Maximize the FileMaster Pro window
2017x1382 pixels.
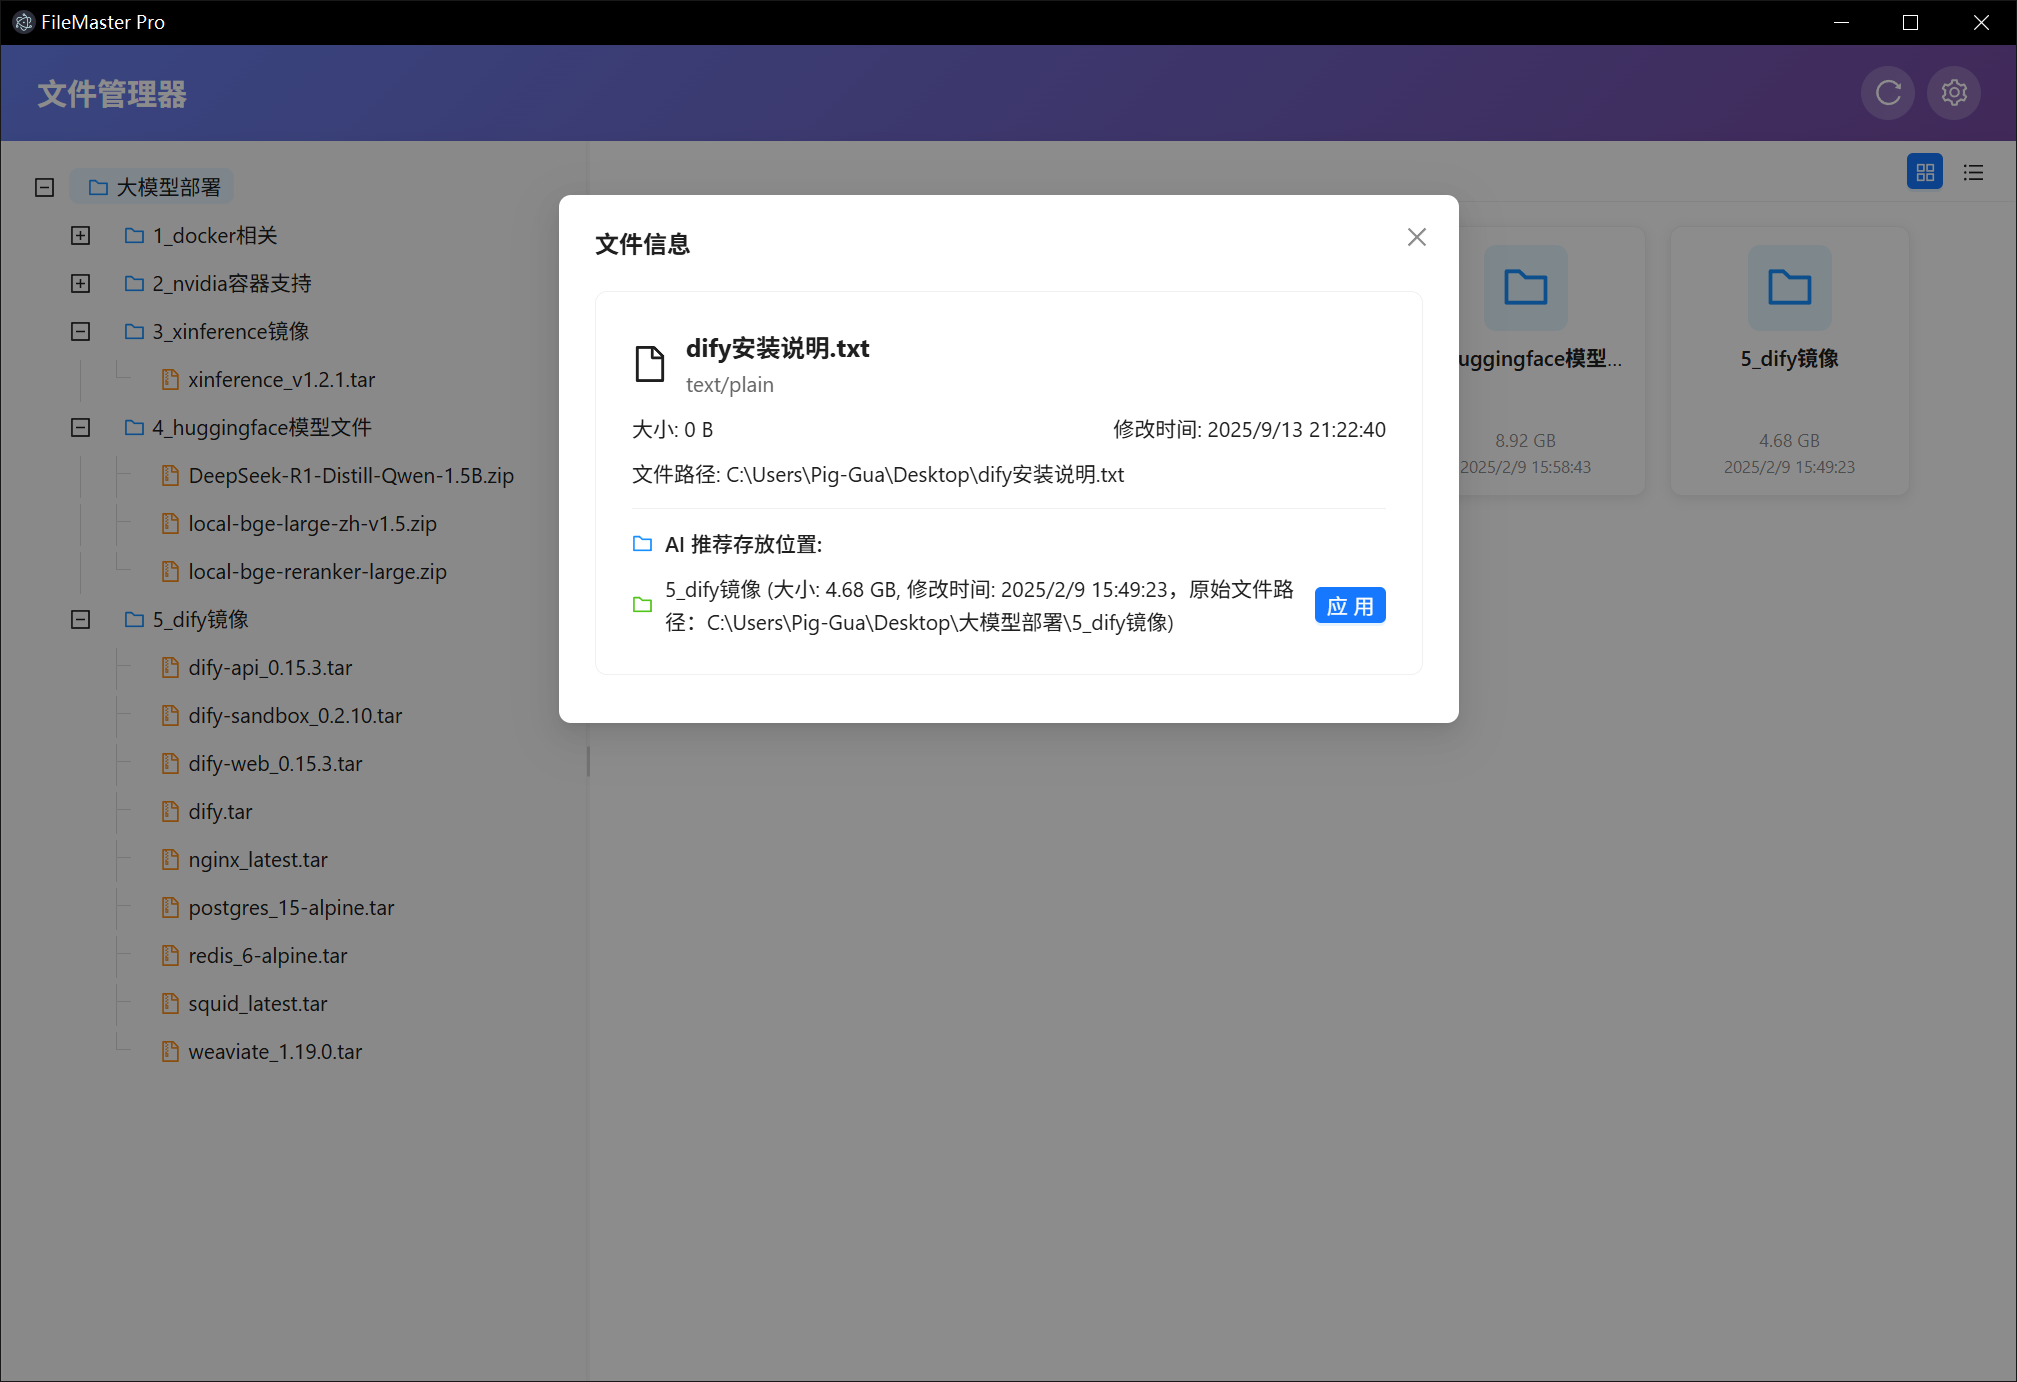1910,22
